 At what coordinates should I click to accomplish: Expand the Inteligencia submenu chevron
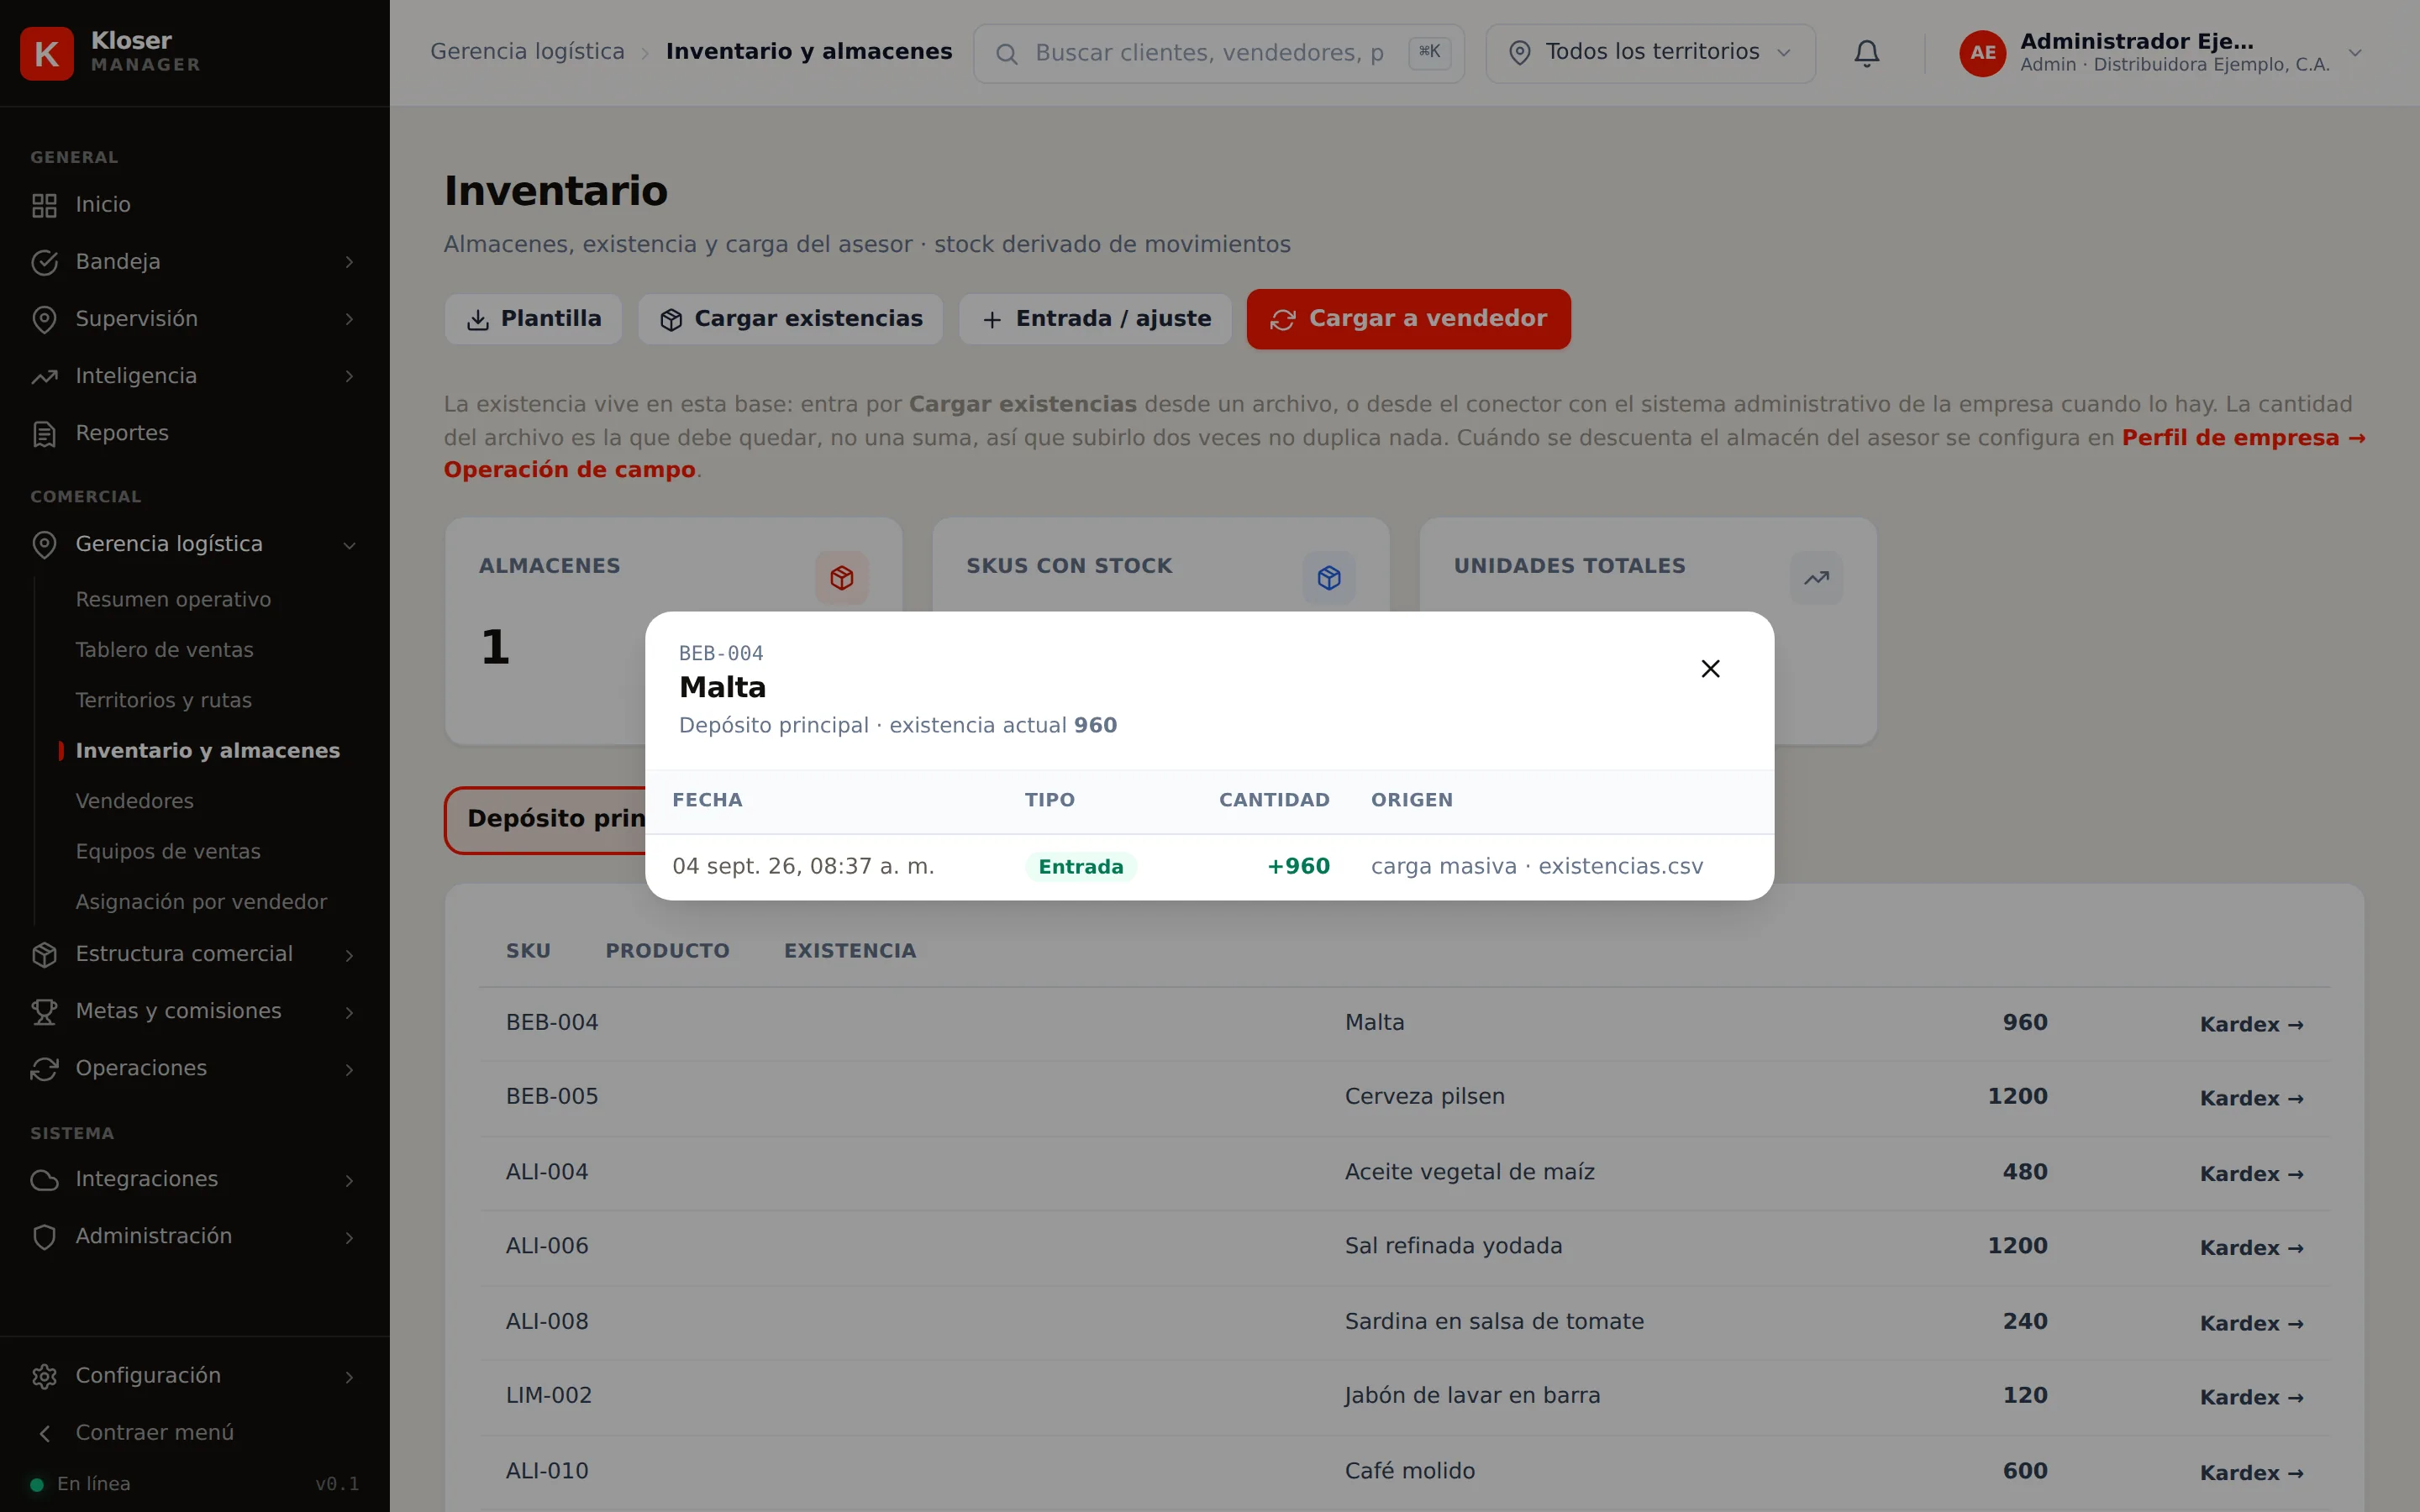[349, 376]
